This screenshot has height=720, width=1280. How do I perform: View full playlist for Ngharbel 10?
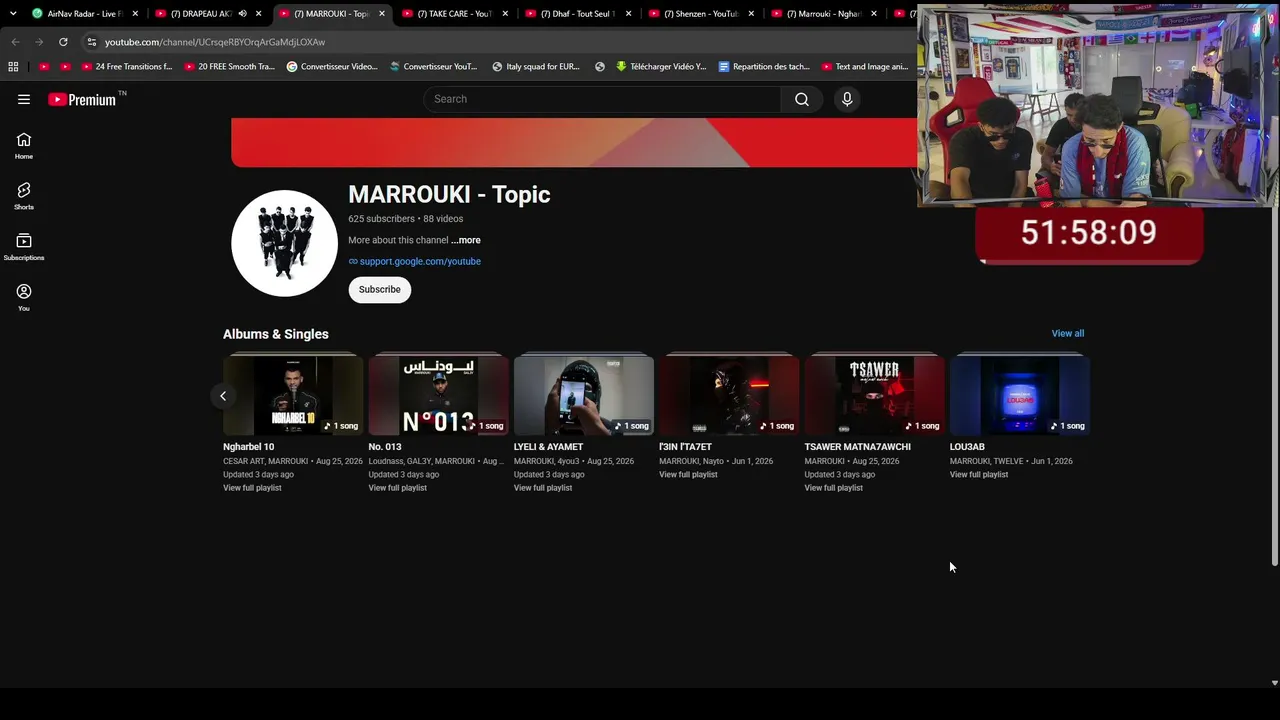(x=252, y=488)
